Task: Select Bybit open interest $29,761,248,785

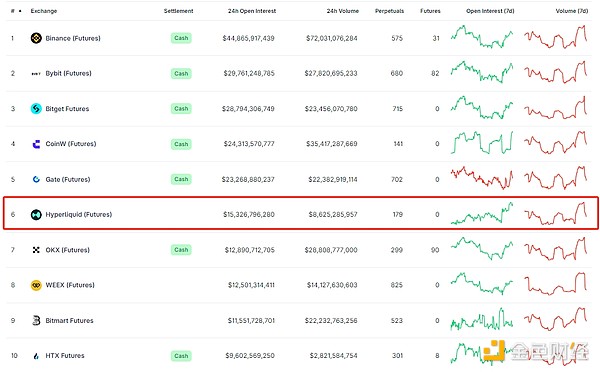Action: [249, 73]
